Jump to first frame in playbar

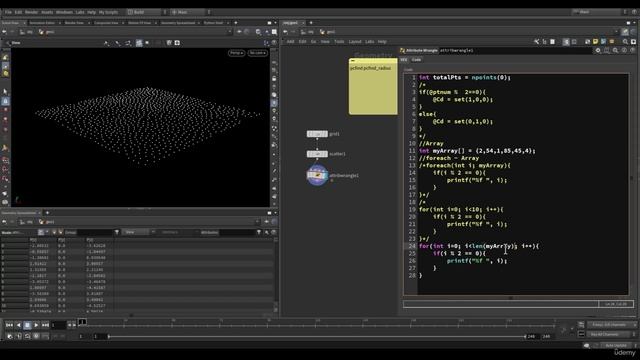coord(9,325)
